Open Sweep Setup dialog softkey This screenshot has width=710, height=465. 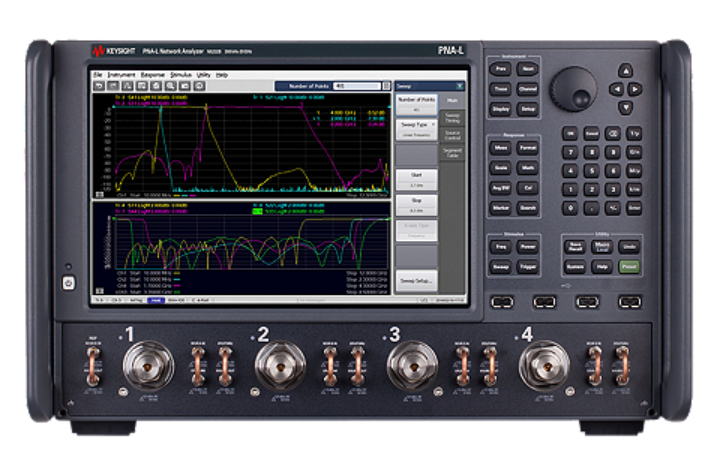[417, 281]
